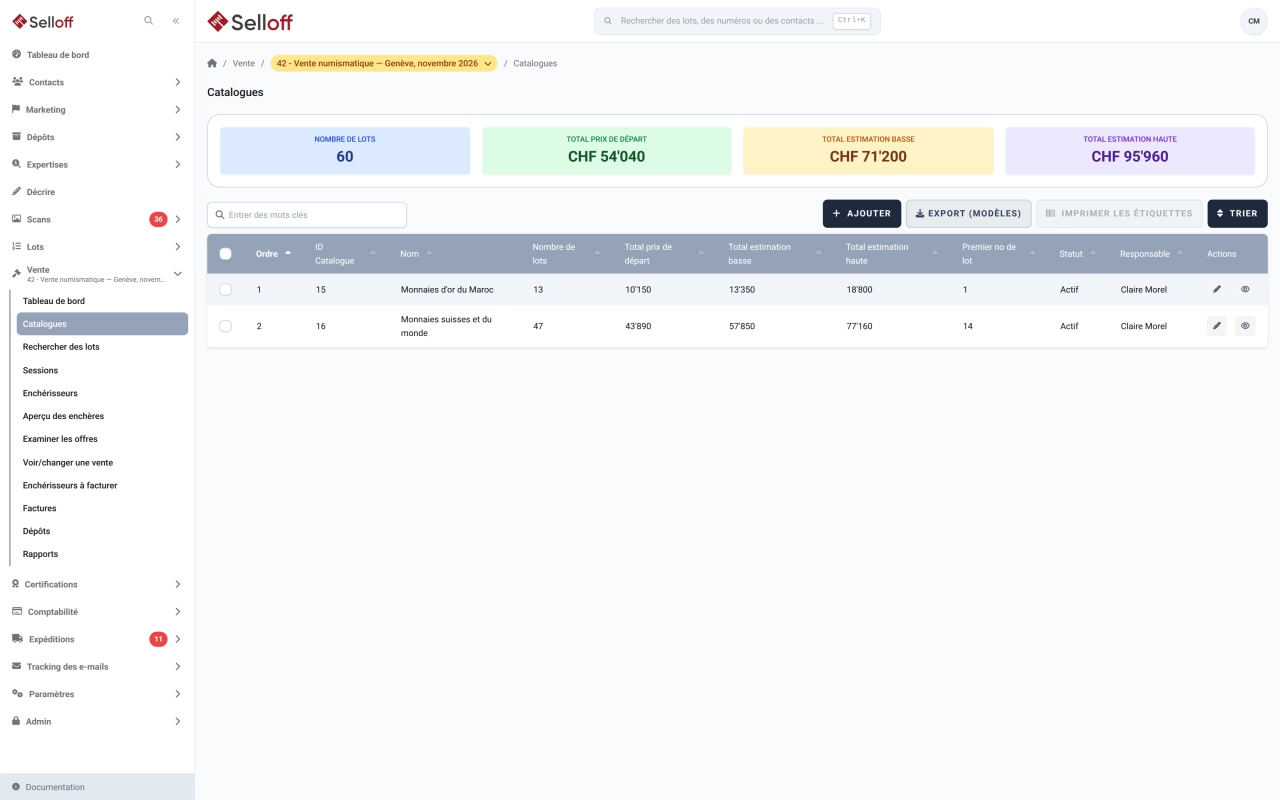Click the Scans badge showing 36
Image resolution: width=1280 pixels, height=800 pixels.
coord(158,219)
